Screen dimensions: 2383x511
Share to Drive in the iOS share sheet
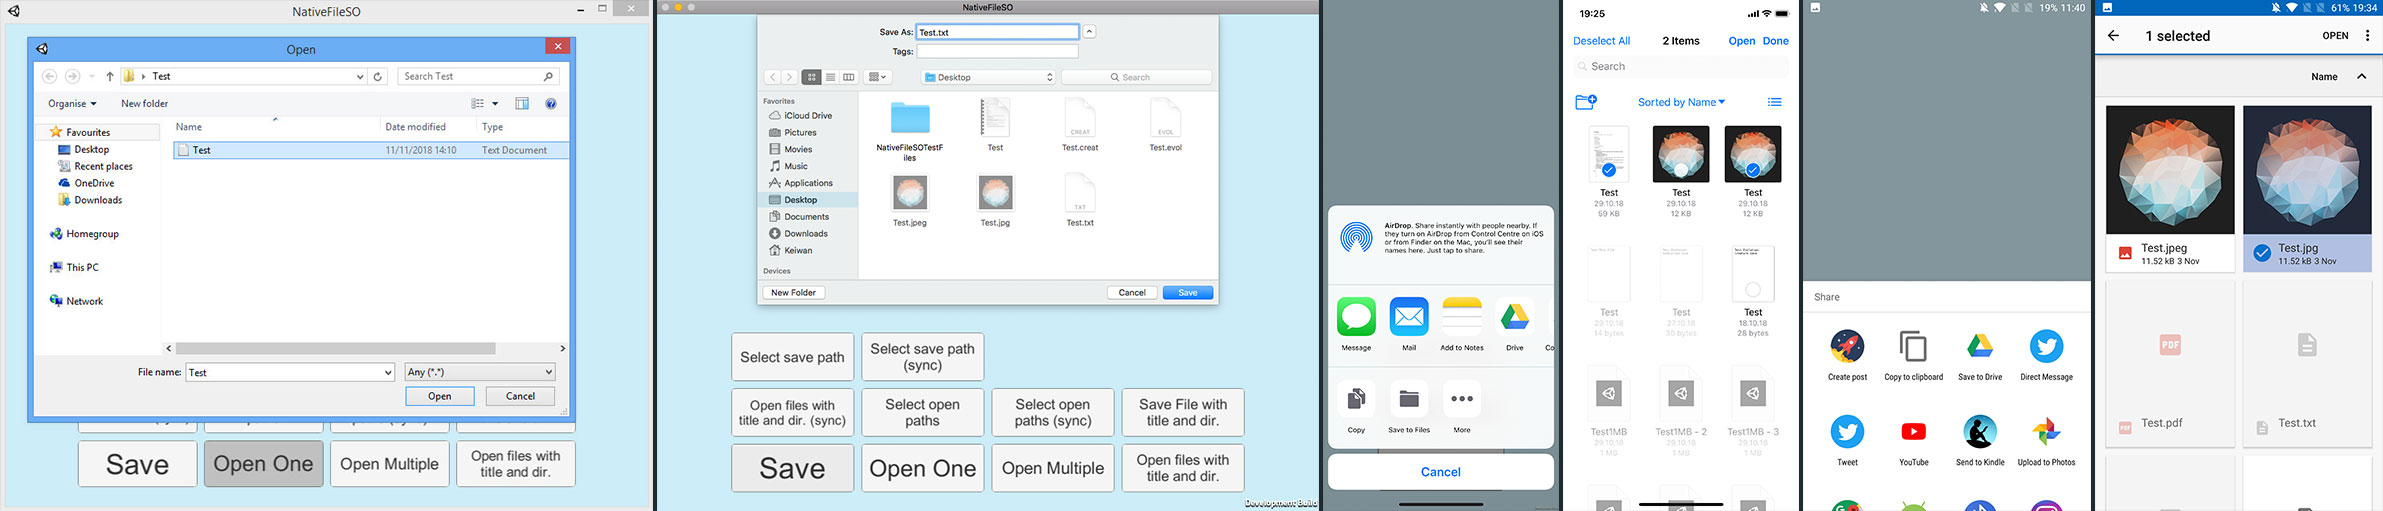(1515, 317)
